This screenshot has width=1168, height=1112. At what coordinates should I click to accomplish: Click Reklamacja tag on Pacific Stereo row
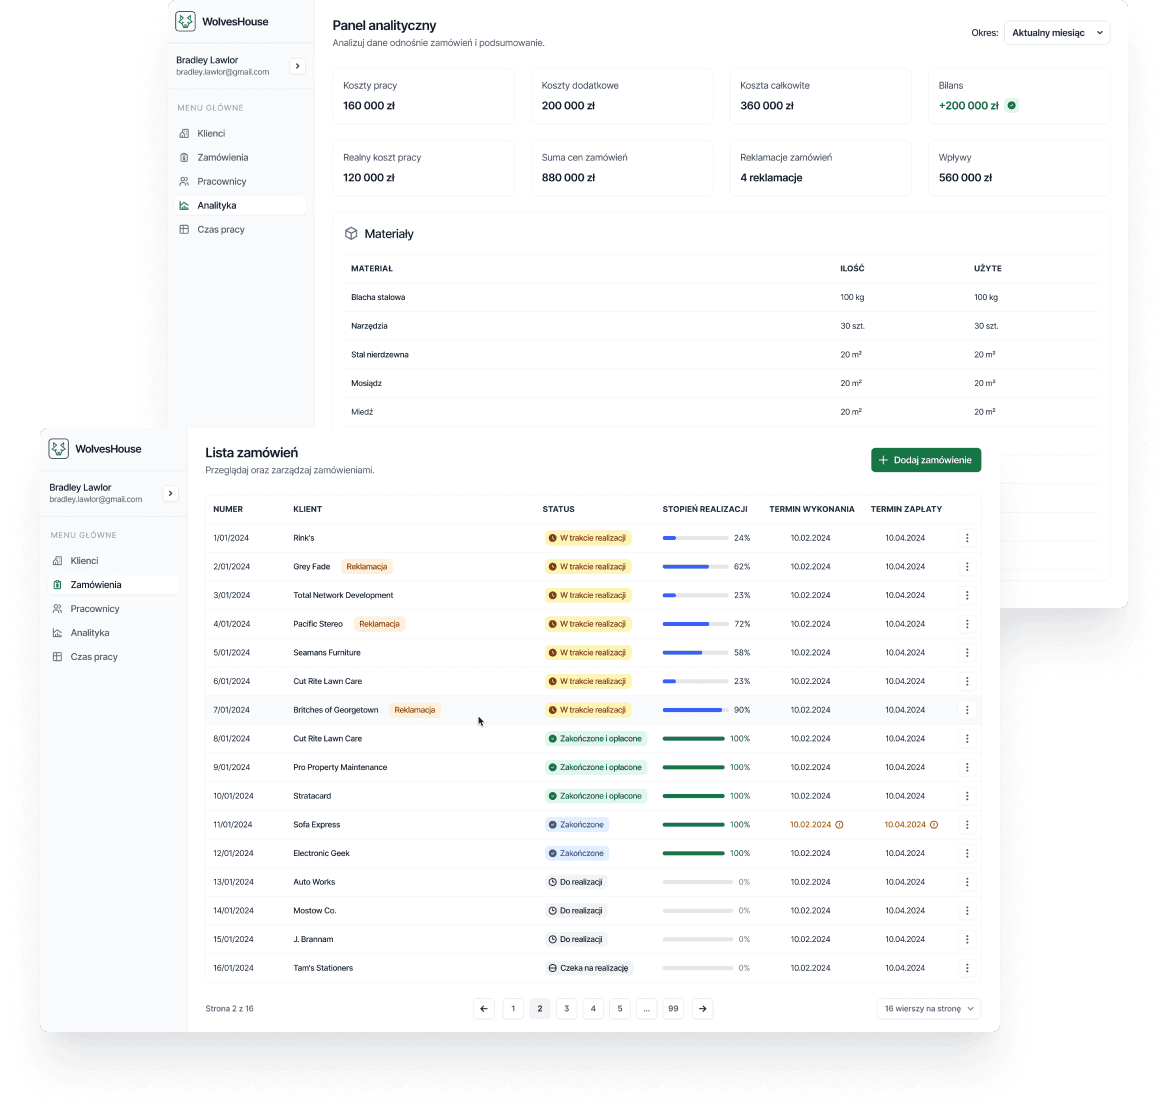tap(379, 624)
